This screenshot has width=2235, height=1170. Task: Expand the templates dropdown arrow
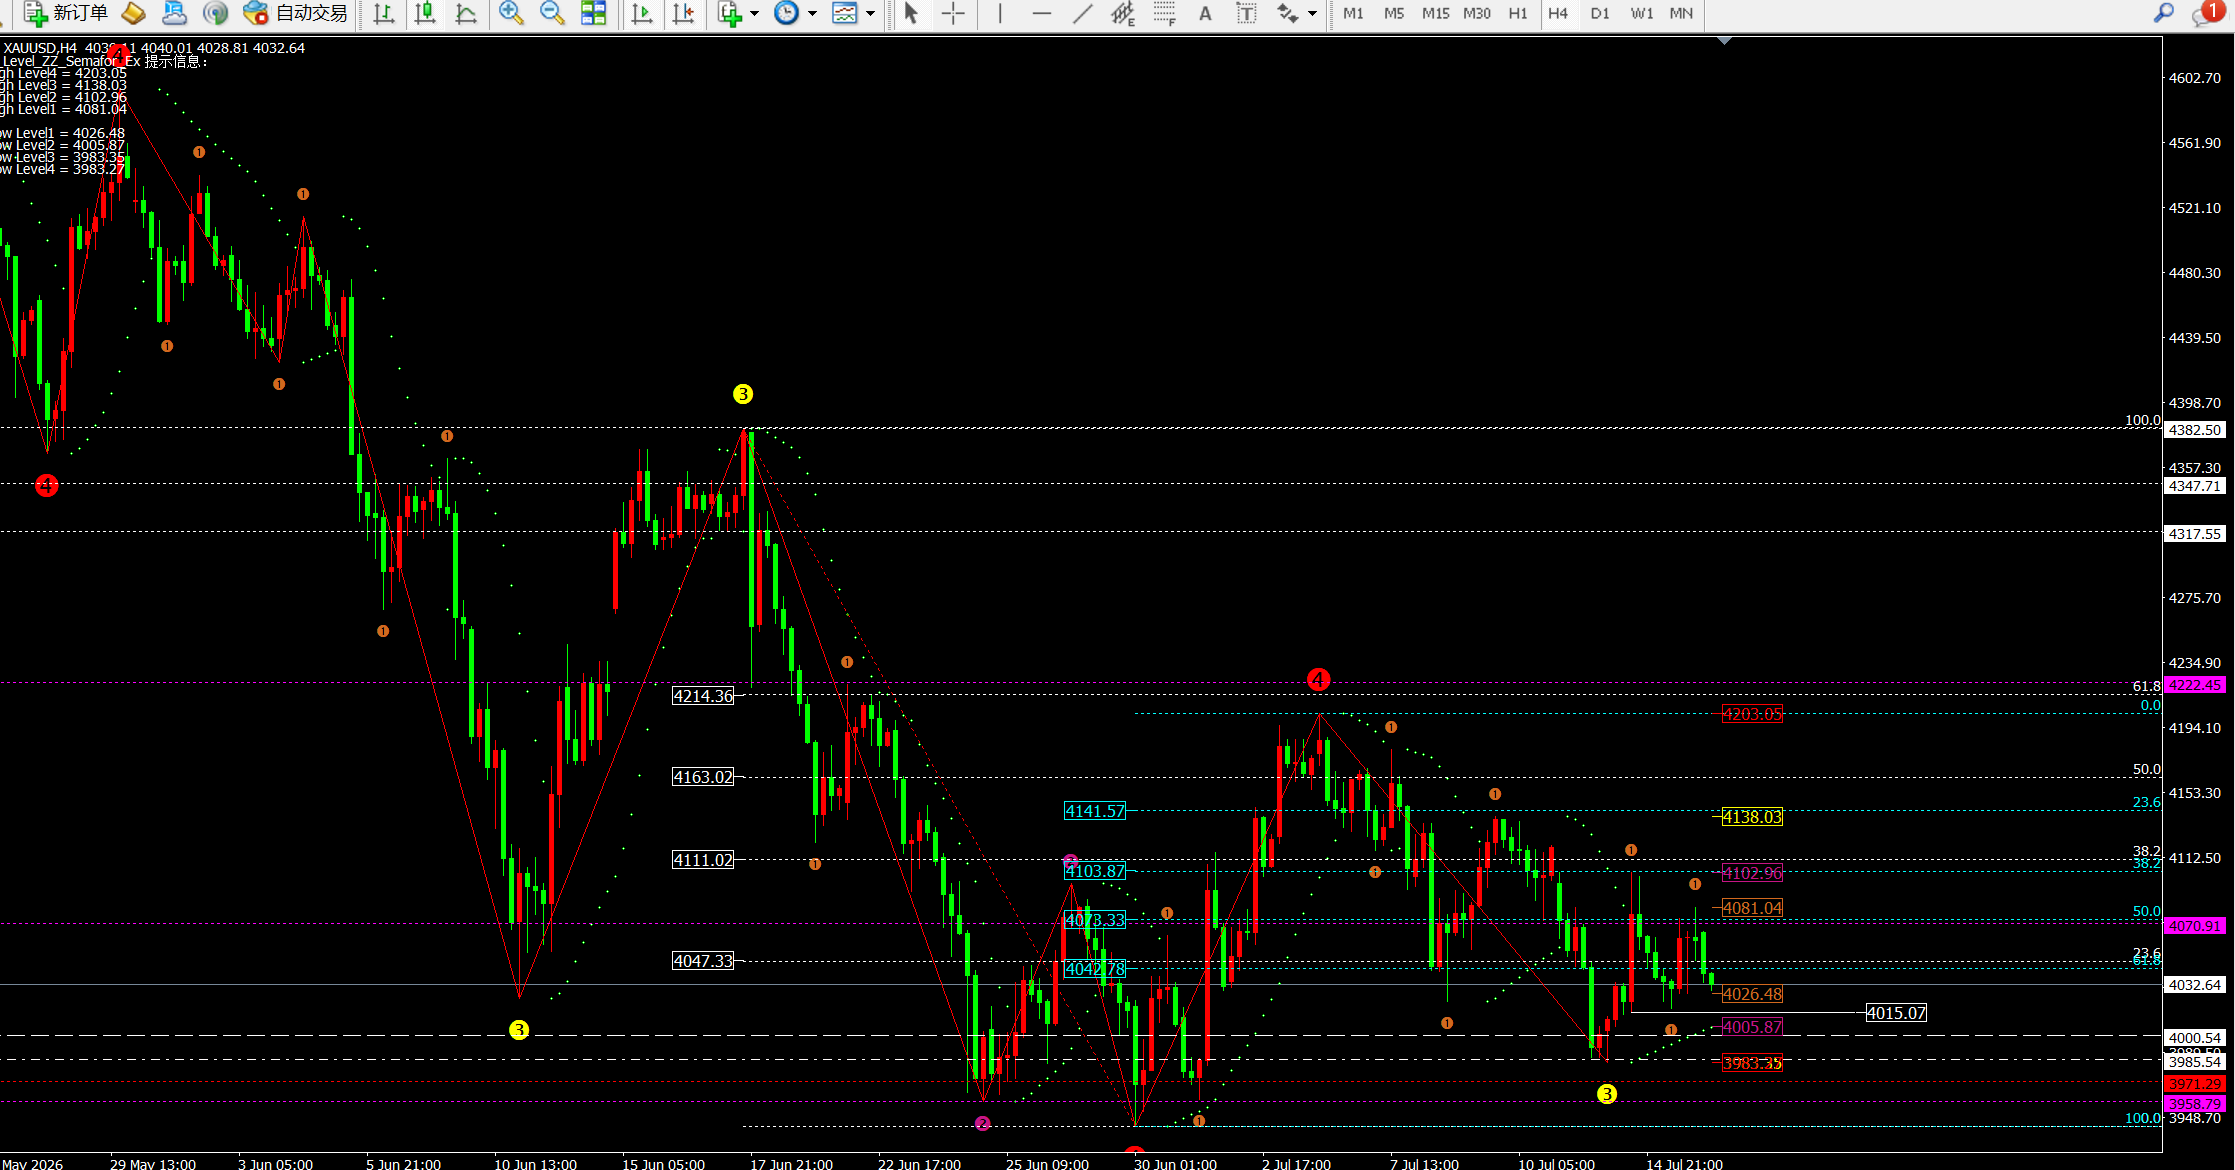click(x=870, y=13)
